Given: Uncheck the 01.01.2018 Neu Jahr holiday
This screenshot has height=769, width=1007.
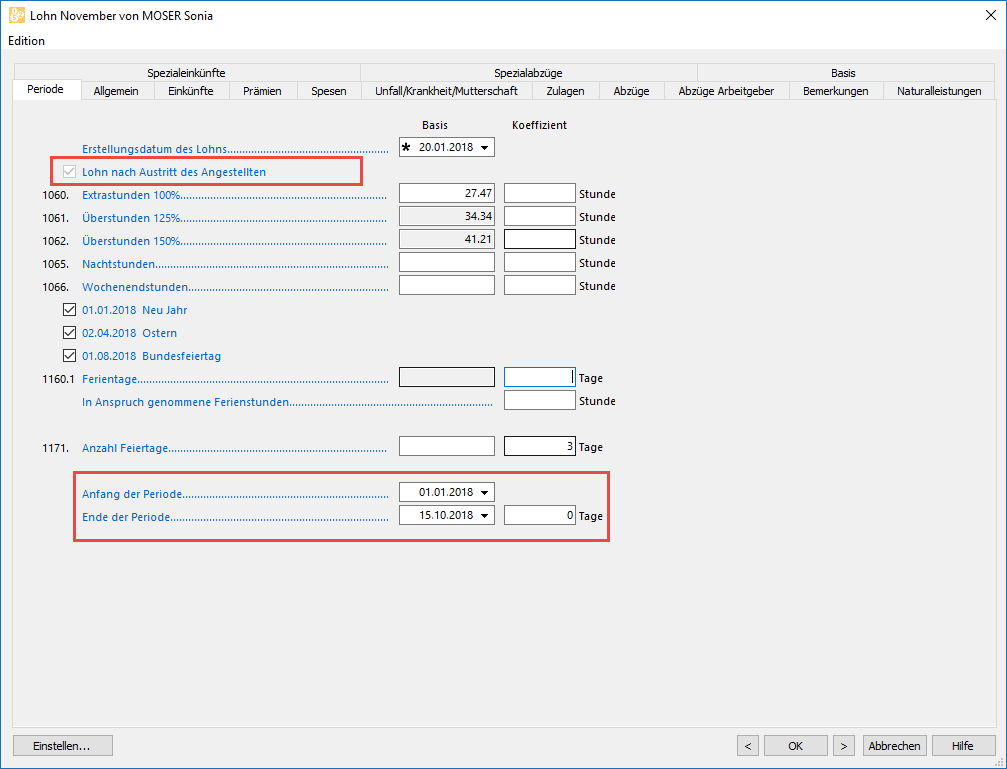Looking at the screenshot, I should 69,310.
